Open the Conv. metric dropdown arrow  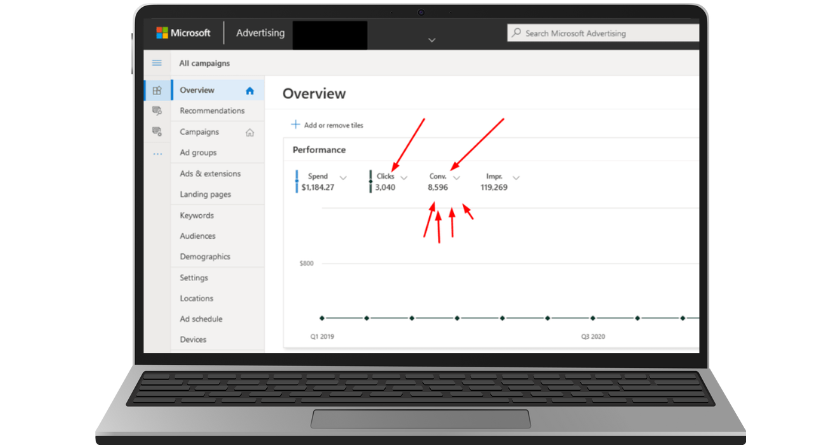point(456,178)
